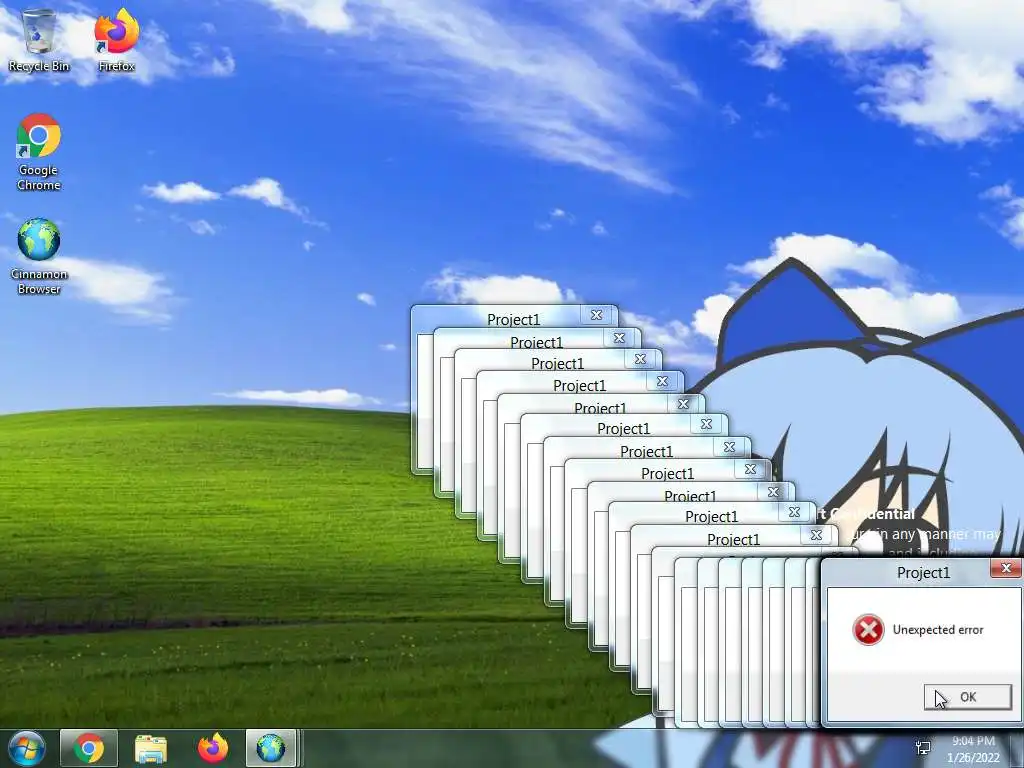Screen dimensions: 1024x768
Task: Click OK in the Unexpected error dialog
Action: point(968,697)
